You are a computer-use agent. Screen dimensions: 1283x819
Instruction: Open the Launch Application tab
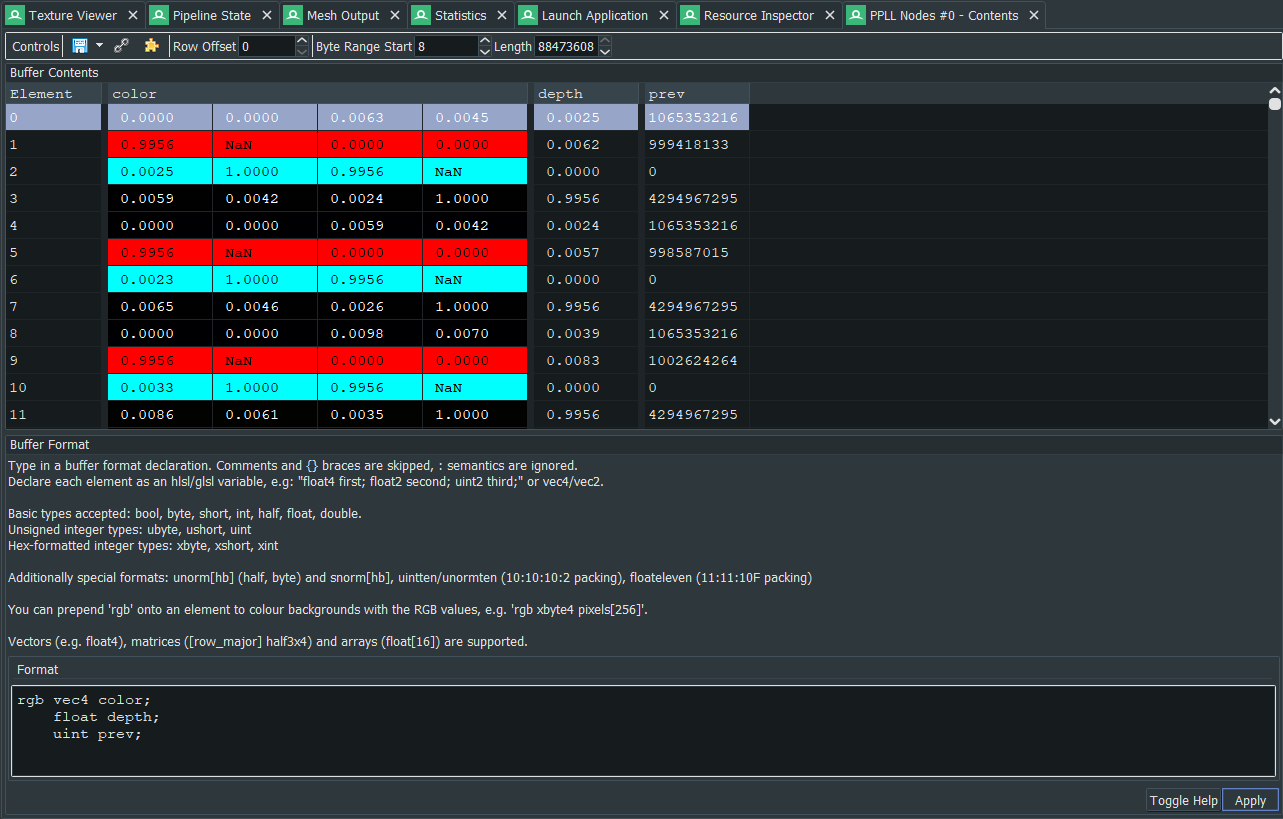coord(594,16)
